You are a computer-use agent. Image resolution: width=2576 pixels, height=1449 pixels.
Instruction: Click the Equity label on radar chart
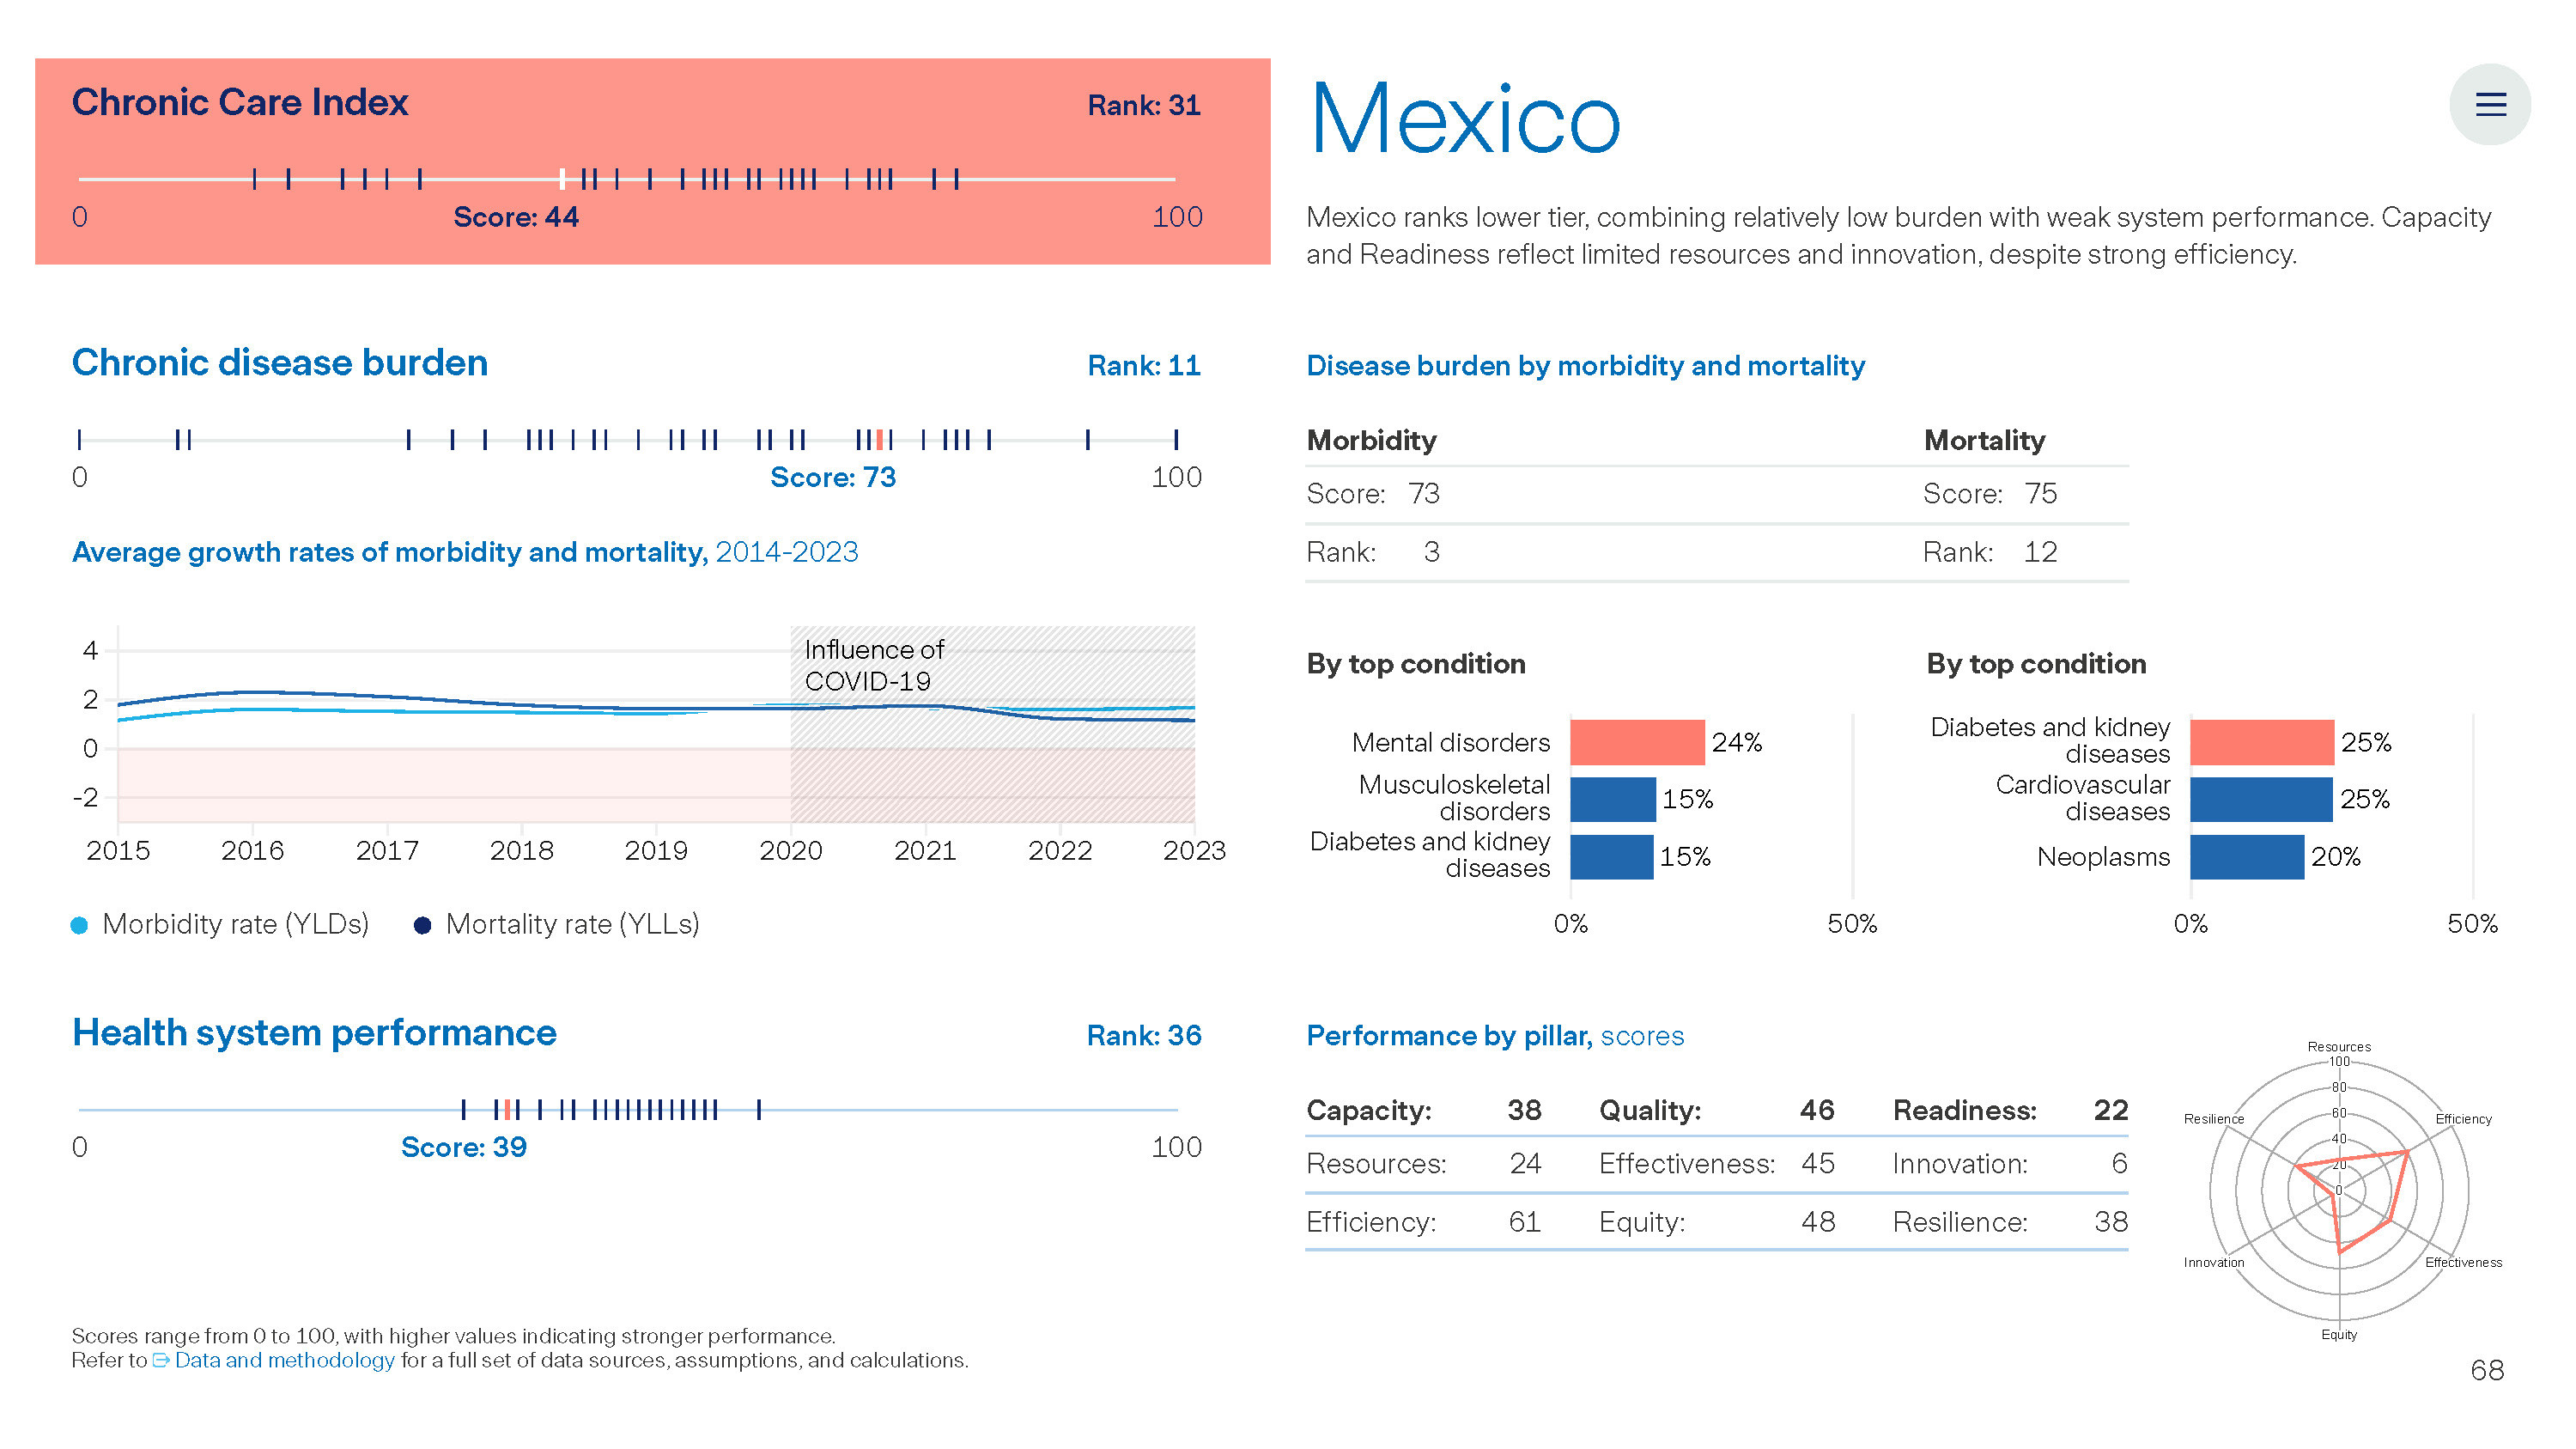pos(2339,1334)
